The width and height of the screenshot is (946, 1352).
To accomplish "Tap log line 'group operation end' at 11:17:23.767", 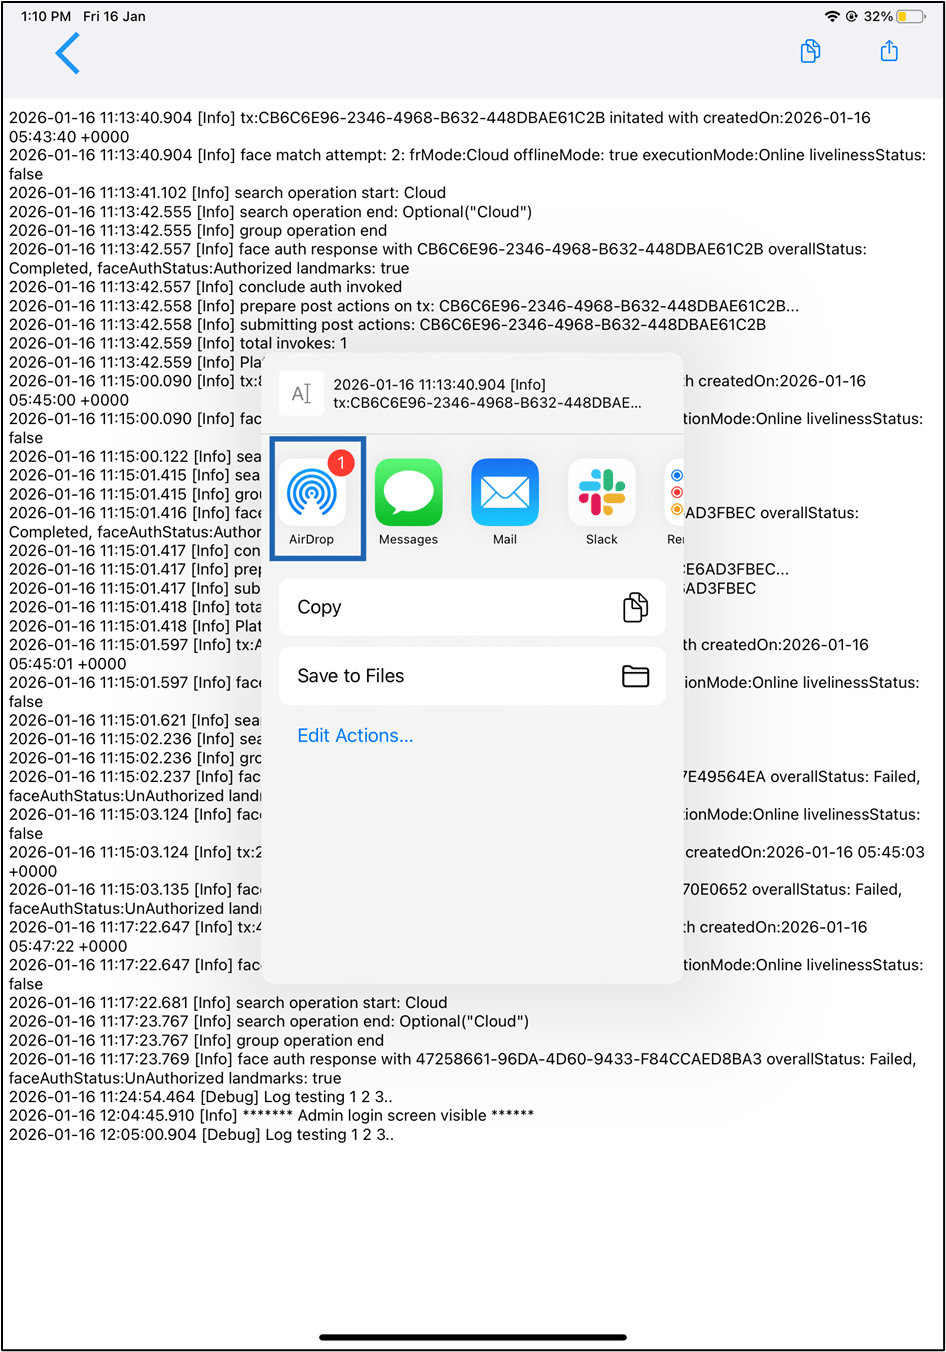I will pyautogui.click(x=197, y=1041).
